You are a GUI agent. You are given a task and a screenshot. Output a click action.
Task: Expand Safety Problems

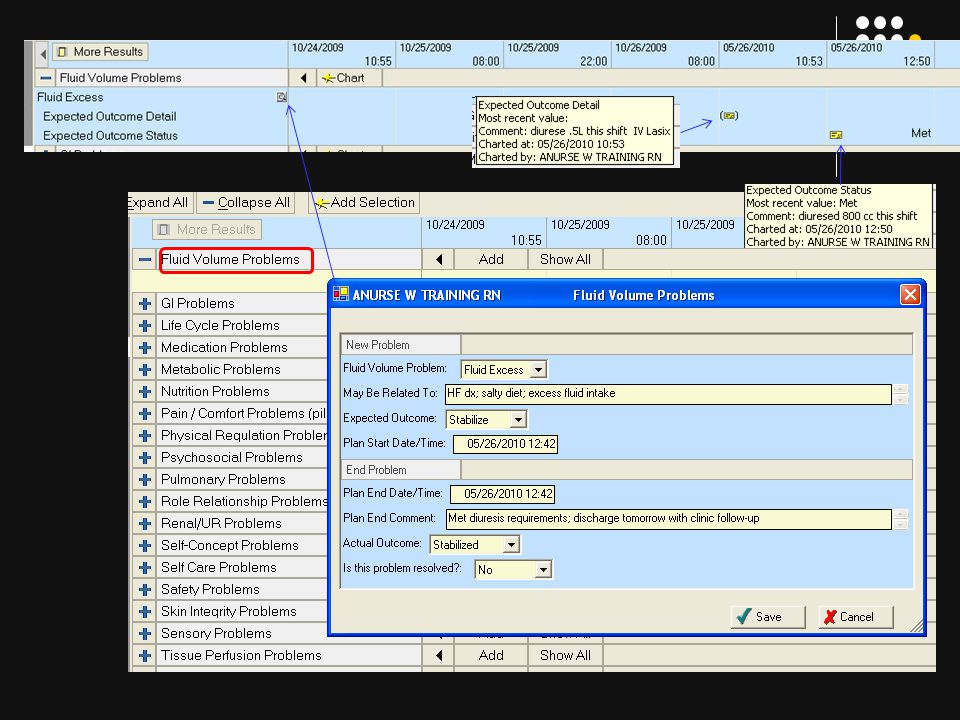point(144,590)
